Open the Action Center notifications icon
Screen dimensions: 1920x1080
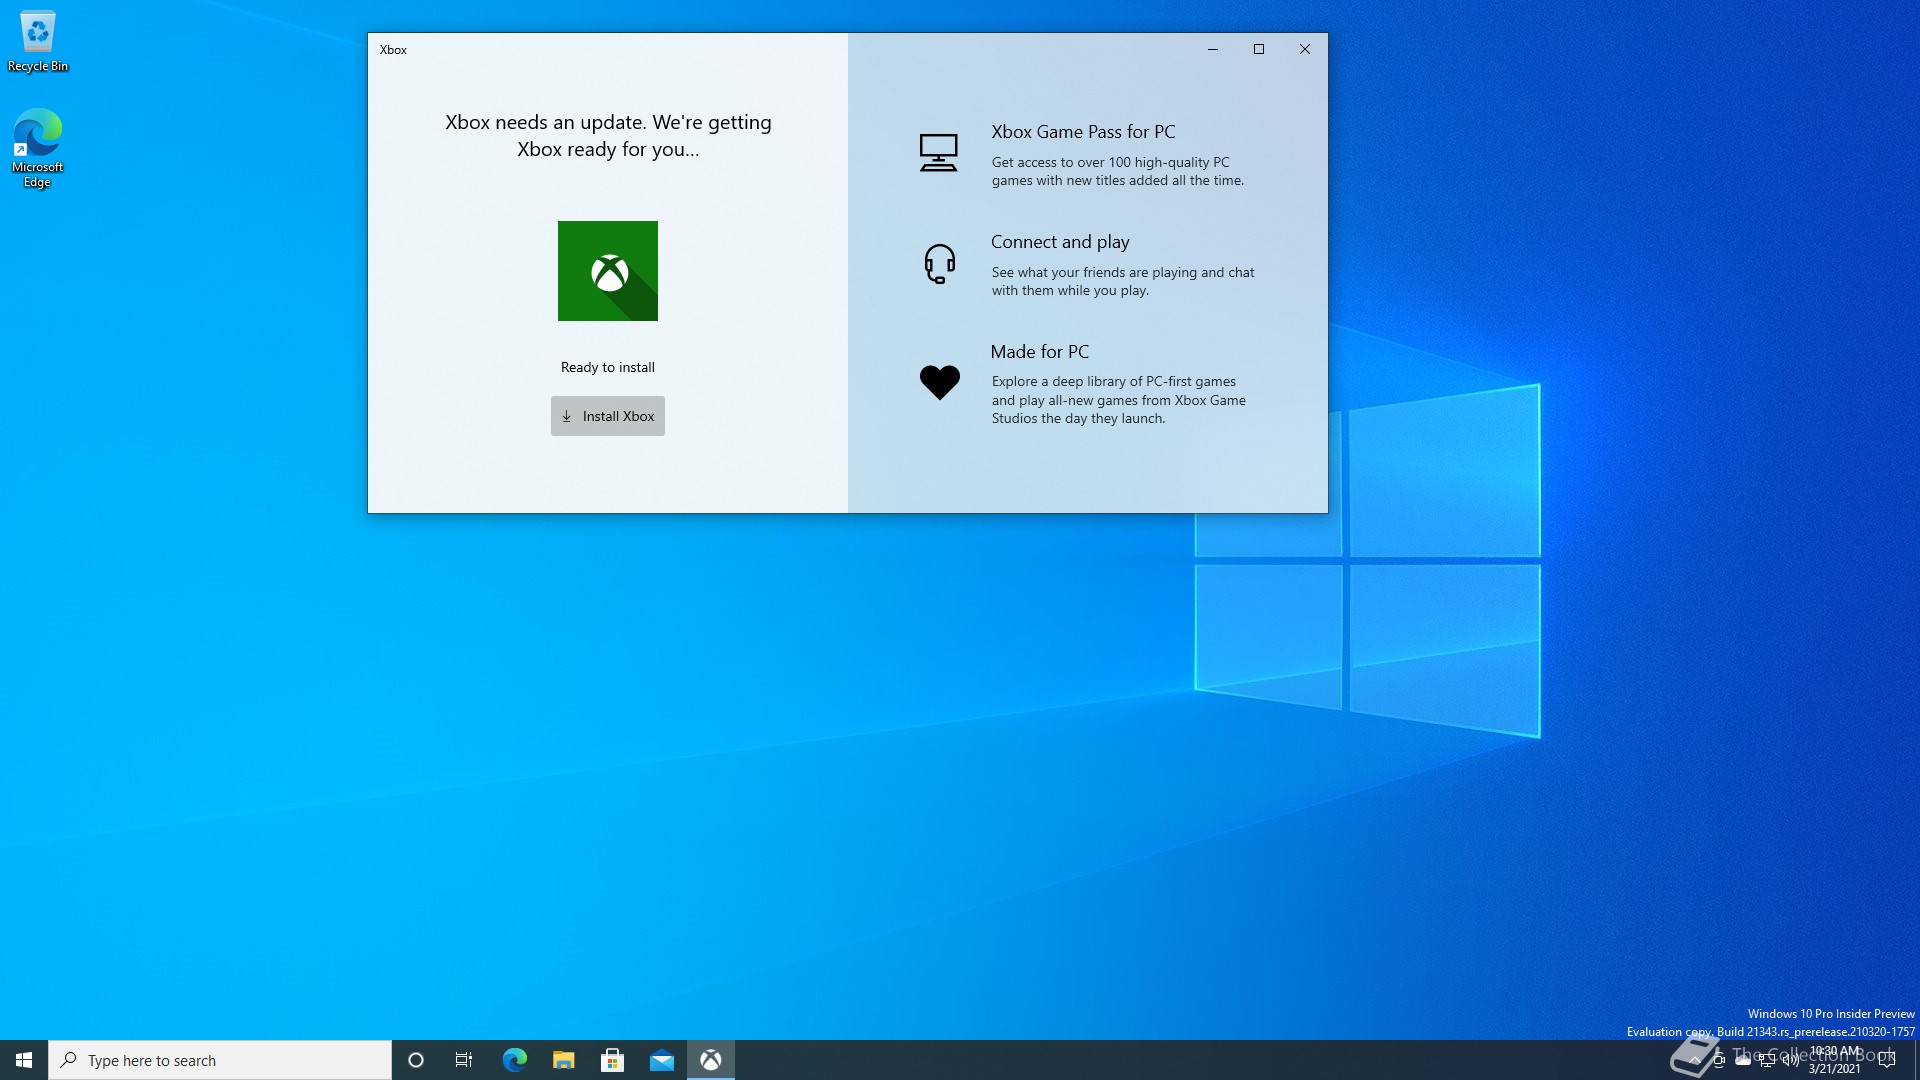(x=1887, y=1060)
